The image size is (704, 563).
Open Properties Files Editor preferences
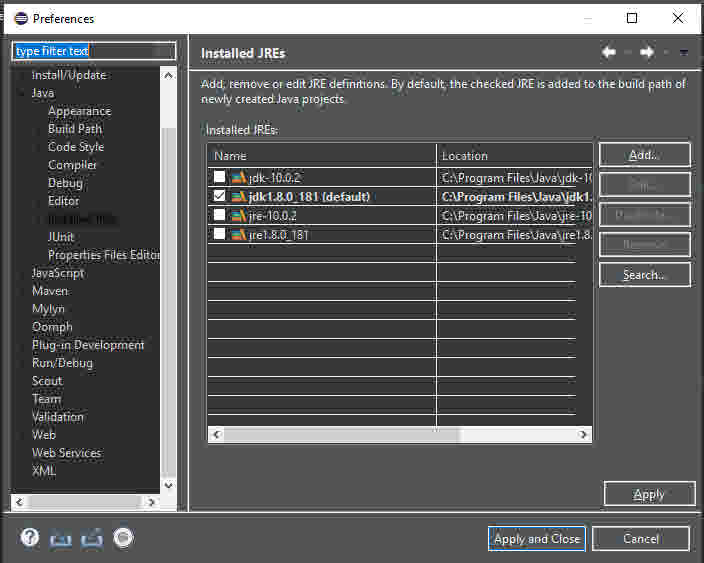[x=104, y=255]
